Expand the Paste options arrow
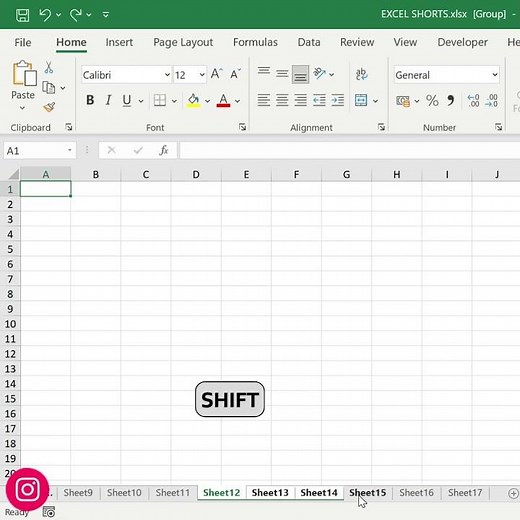 coord(22,108)
